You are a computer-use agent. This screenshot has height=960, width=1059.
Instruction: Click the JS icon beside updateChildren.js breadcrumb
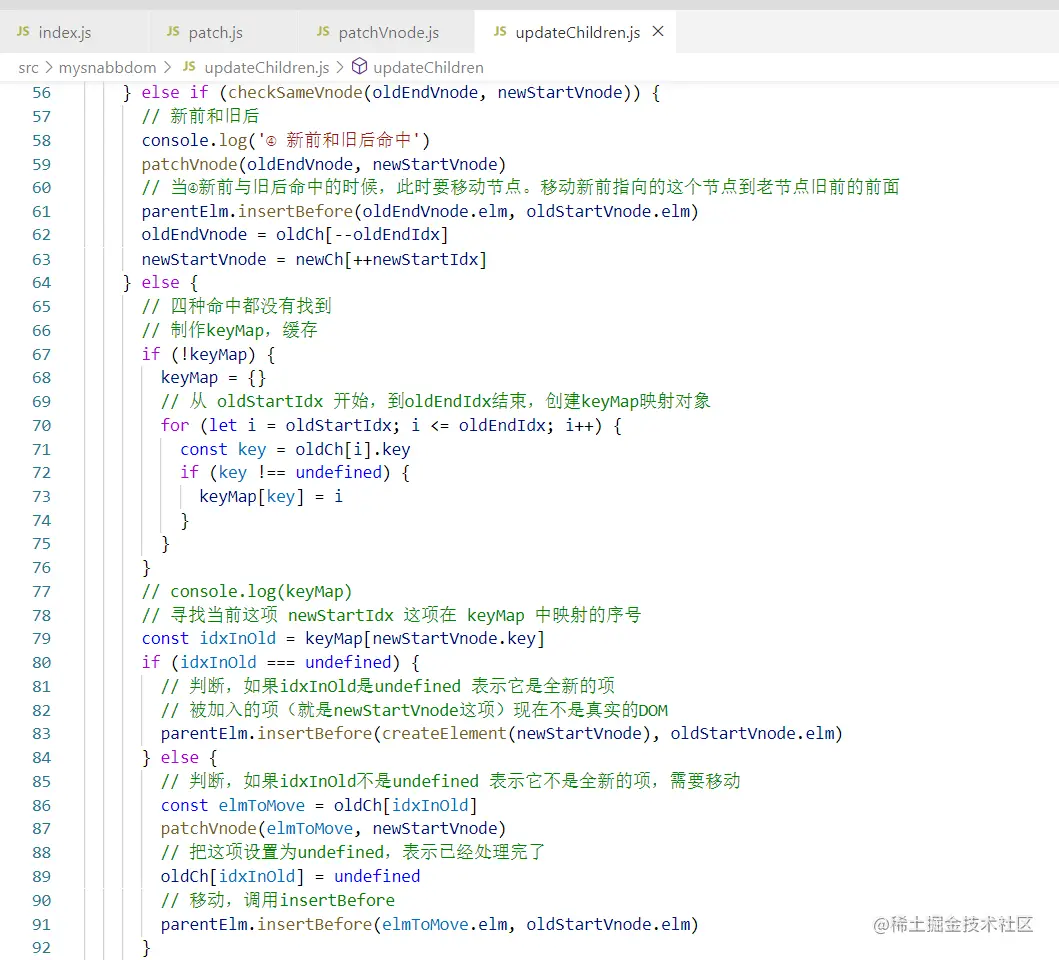coord(188,67)
